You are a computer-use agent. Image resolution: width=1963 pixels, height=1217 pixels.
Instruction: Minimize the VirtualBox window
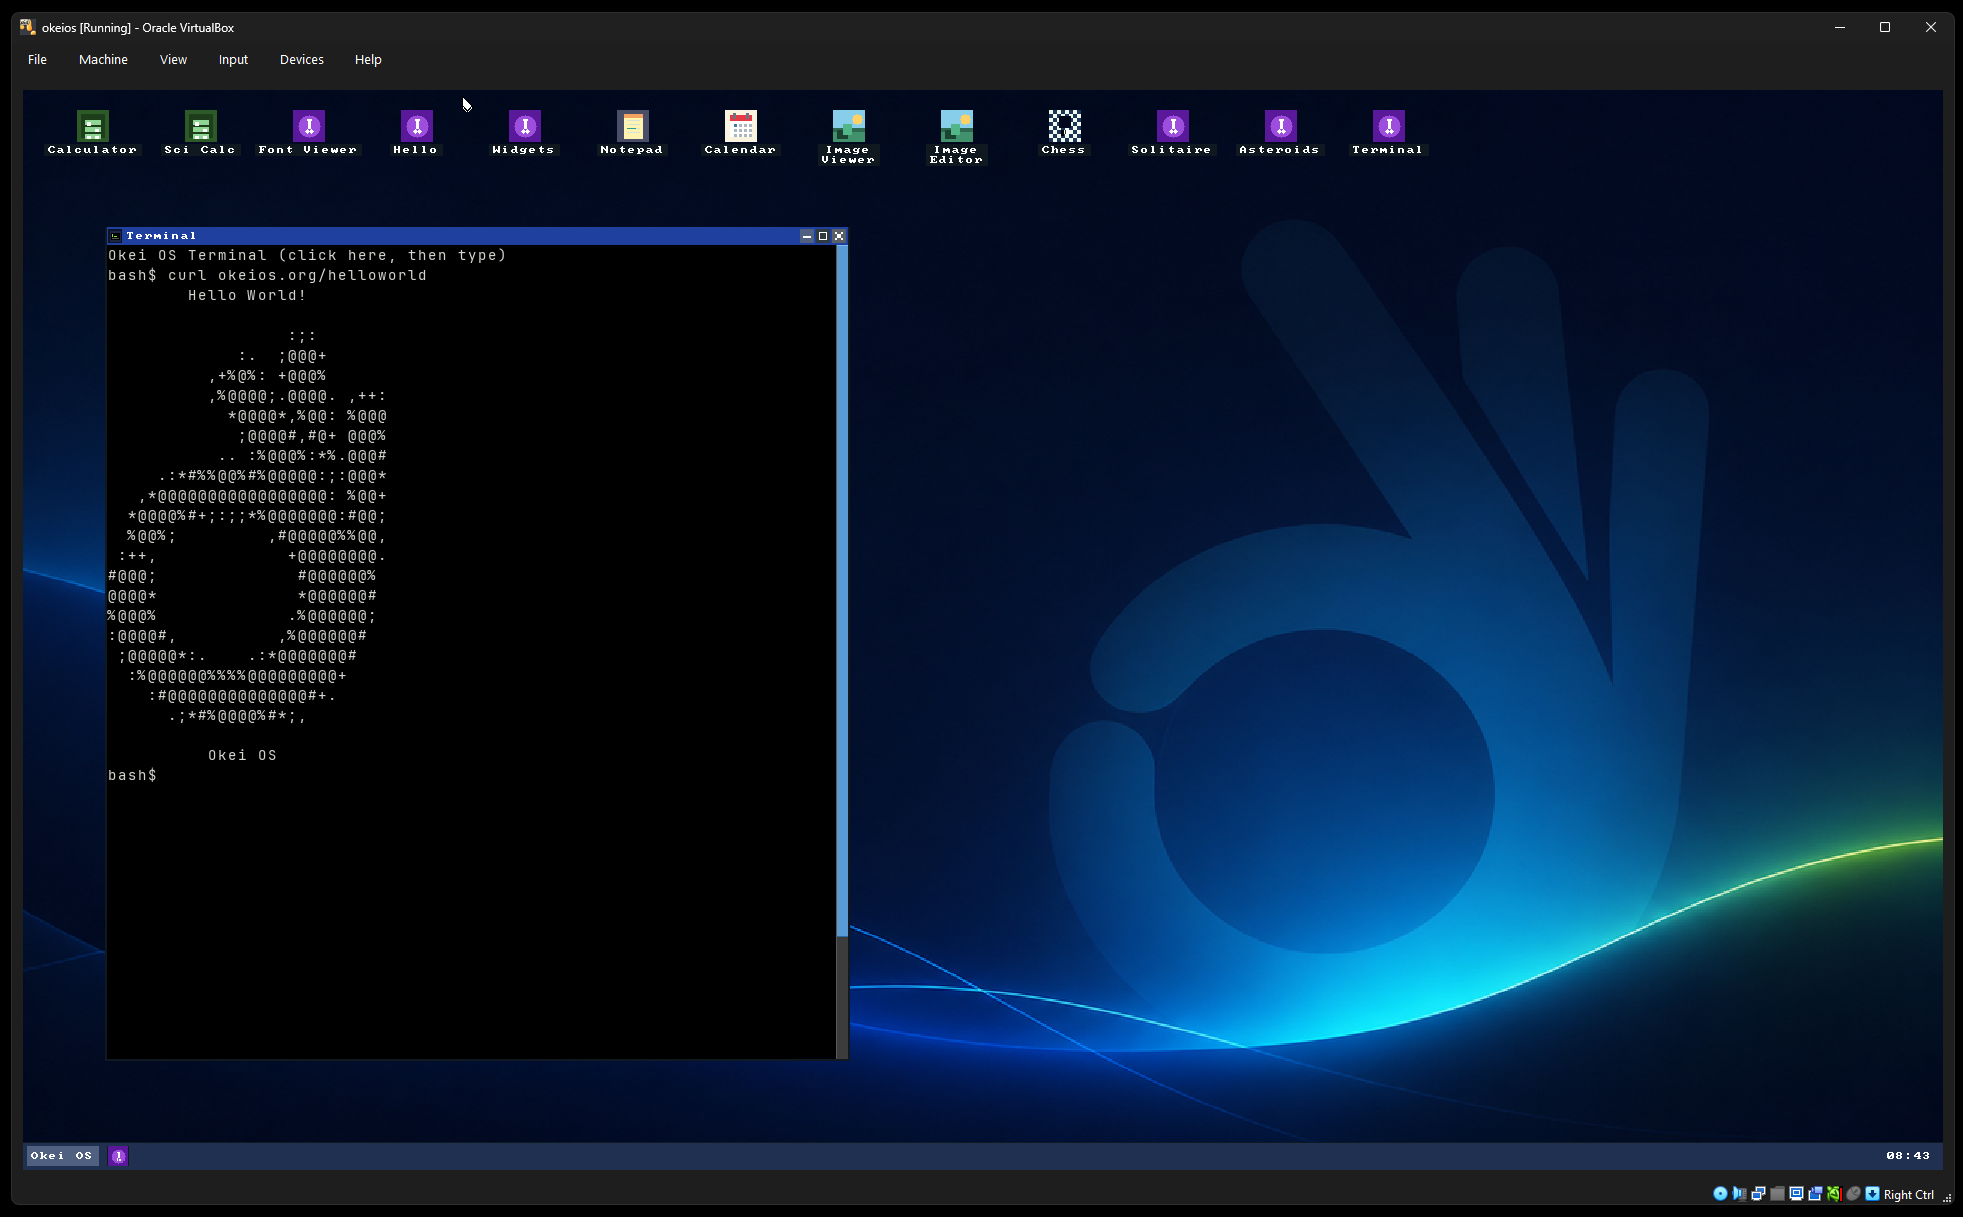[1839, 27]
